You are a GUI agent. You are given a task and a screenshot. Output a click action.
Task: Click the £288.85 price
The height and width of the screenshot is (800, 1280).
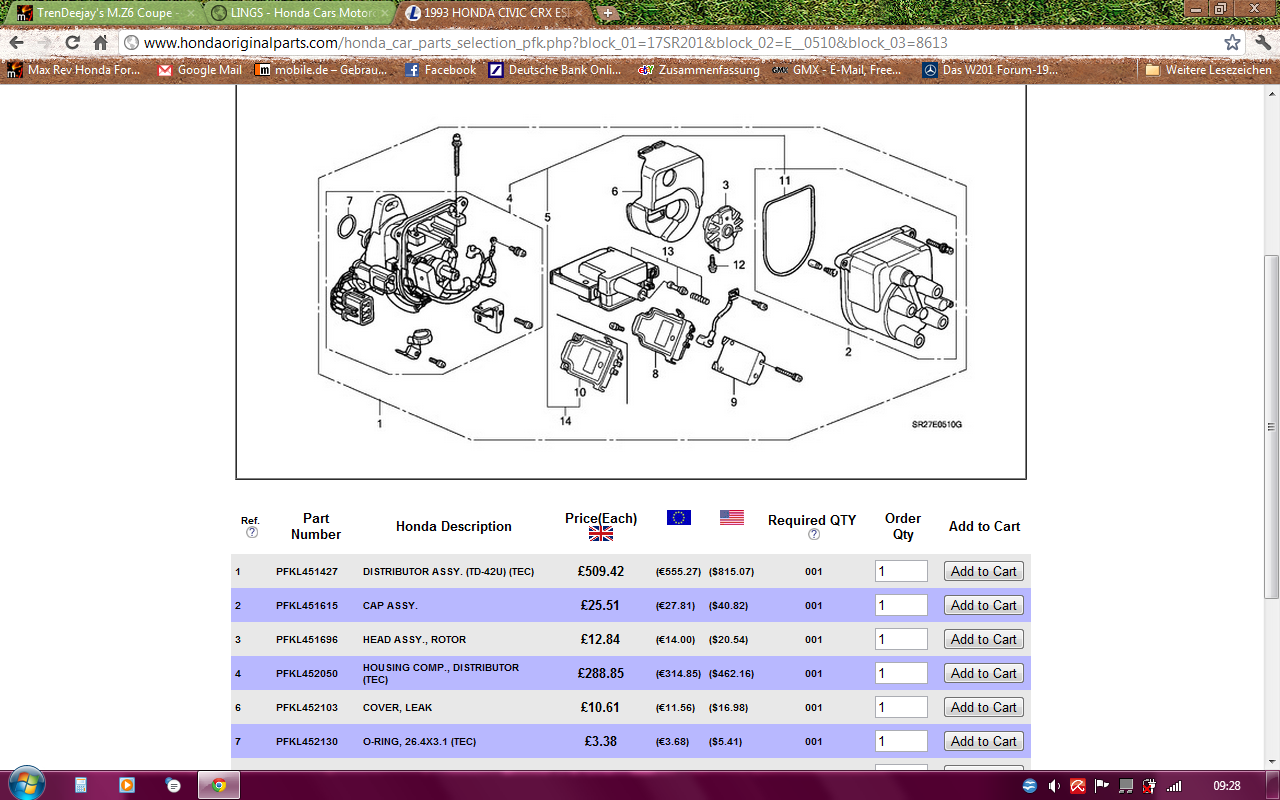[x=600, y=674]
